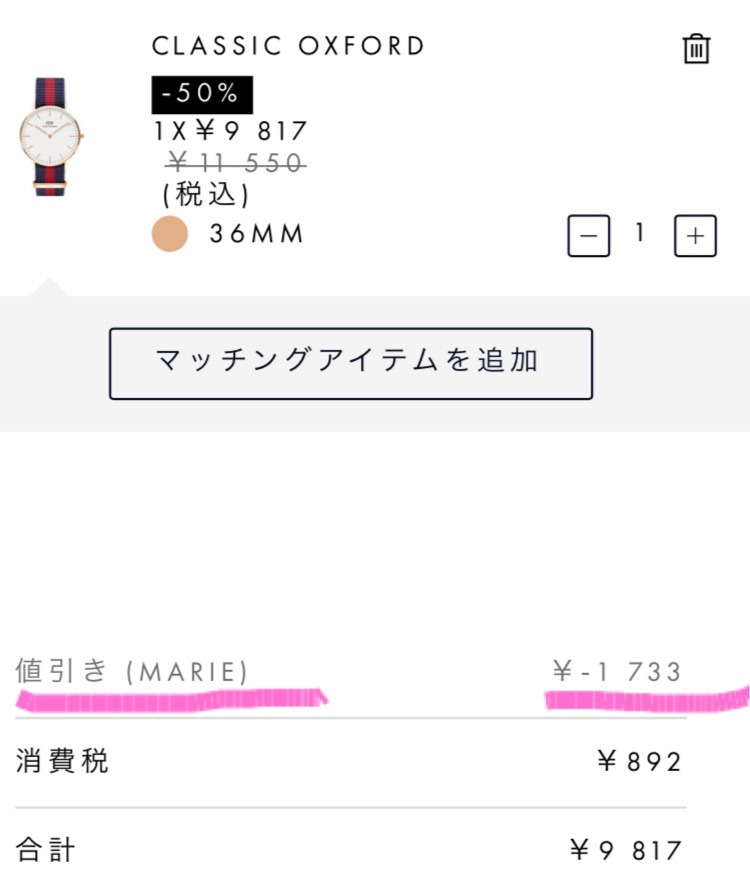Screen dimensions: 750x889
Task: Click the 合計 total label
Action: (46, 851)
